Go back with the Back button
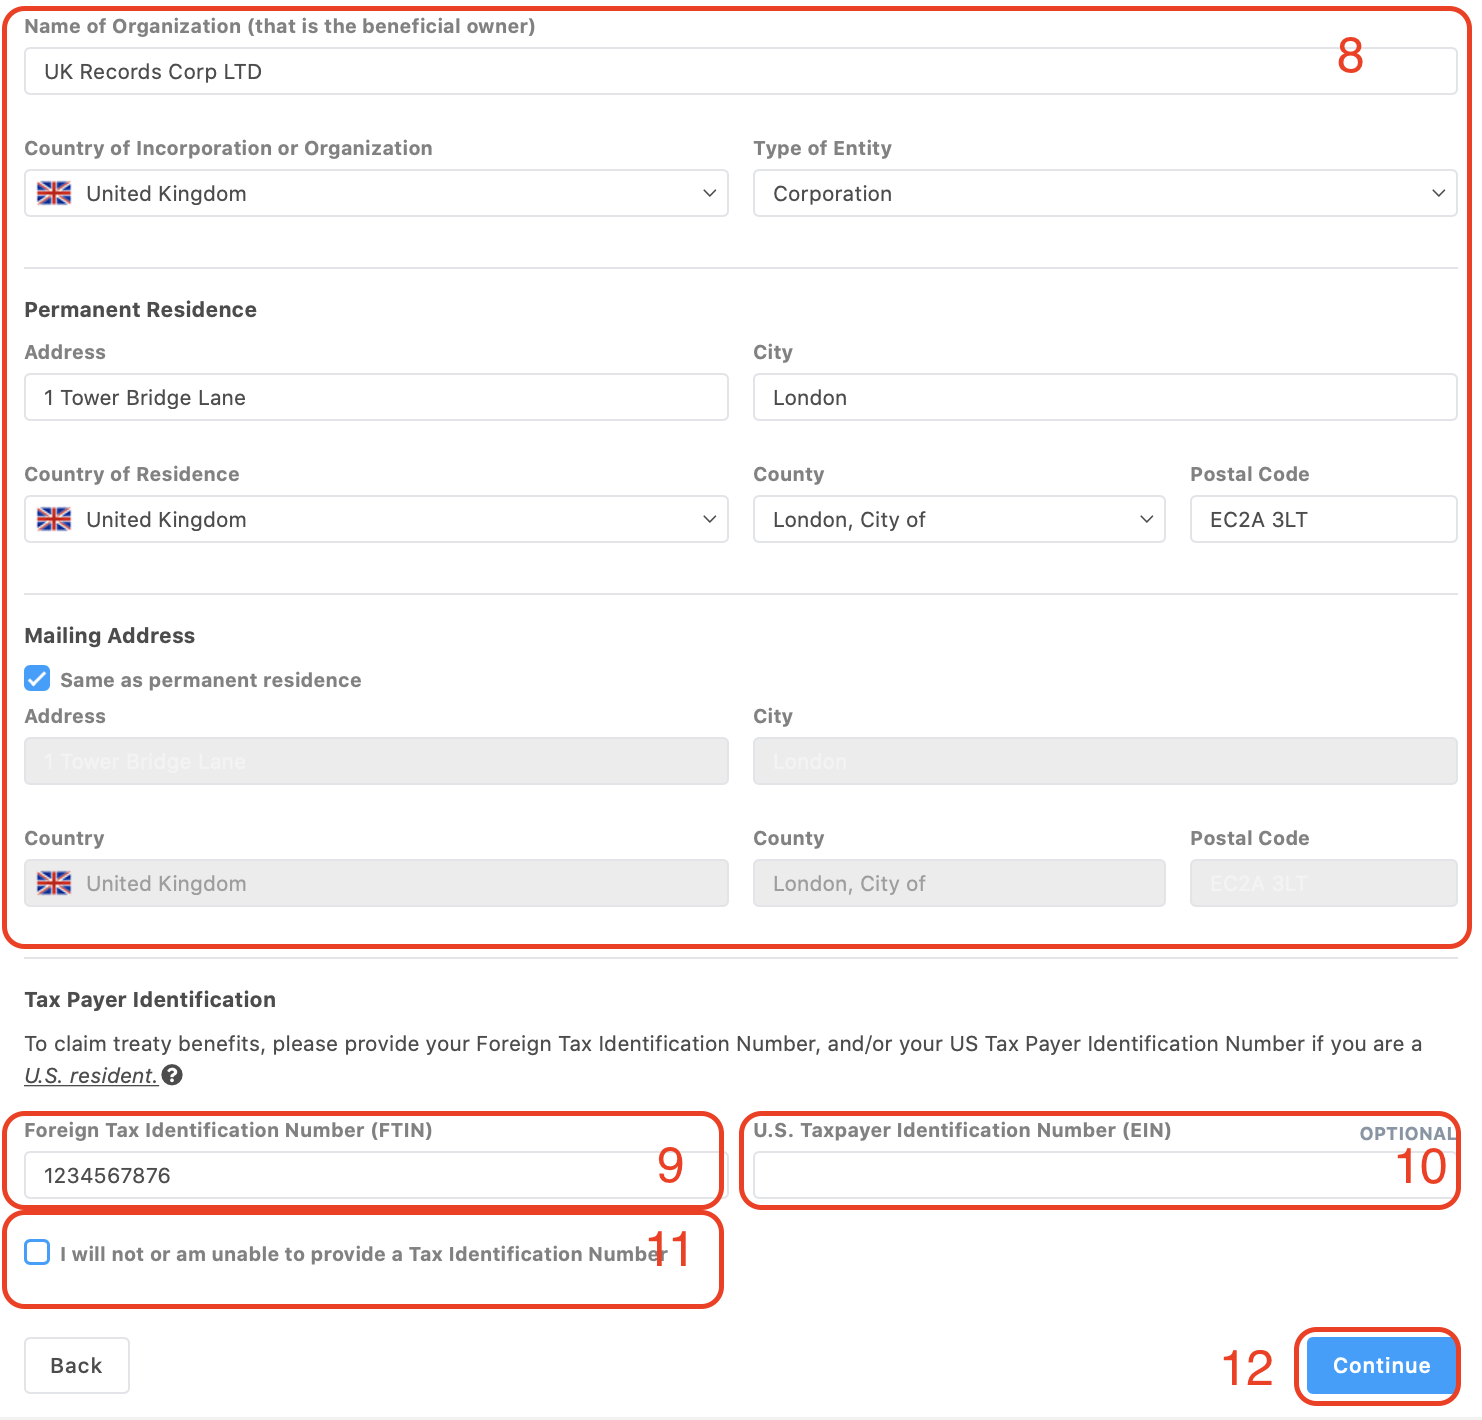1482x1420 pixels. [x=77, y=1365]
